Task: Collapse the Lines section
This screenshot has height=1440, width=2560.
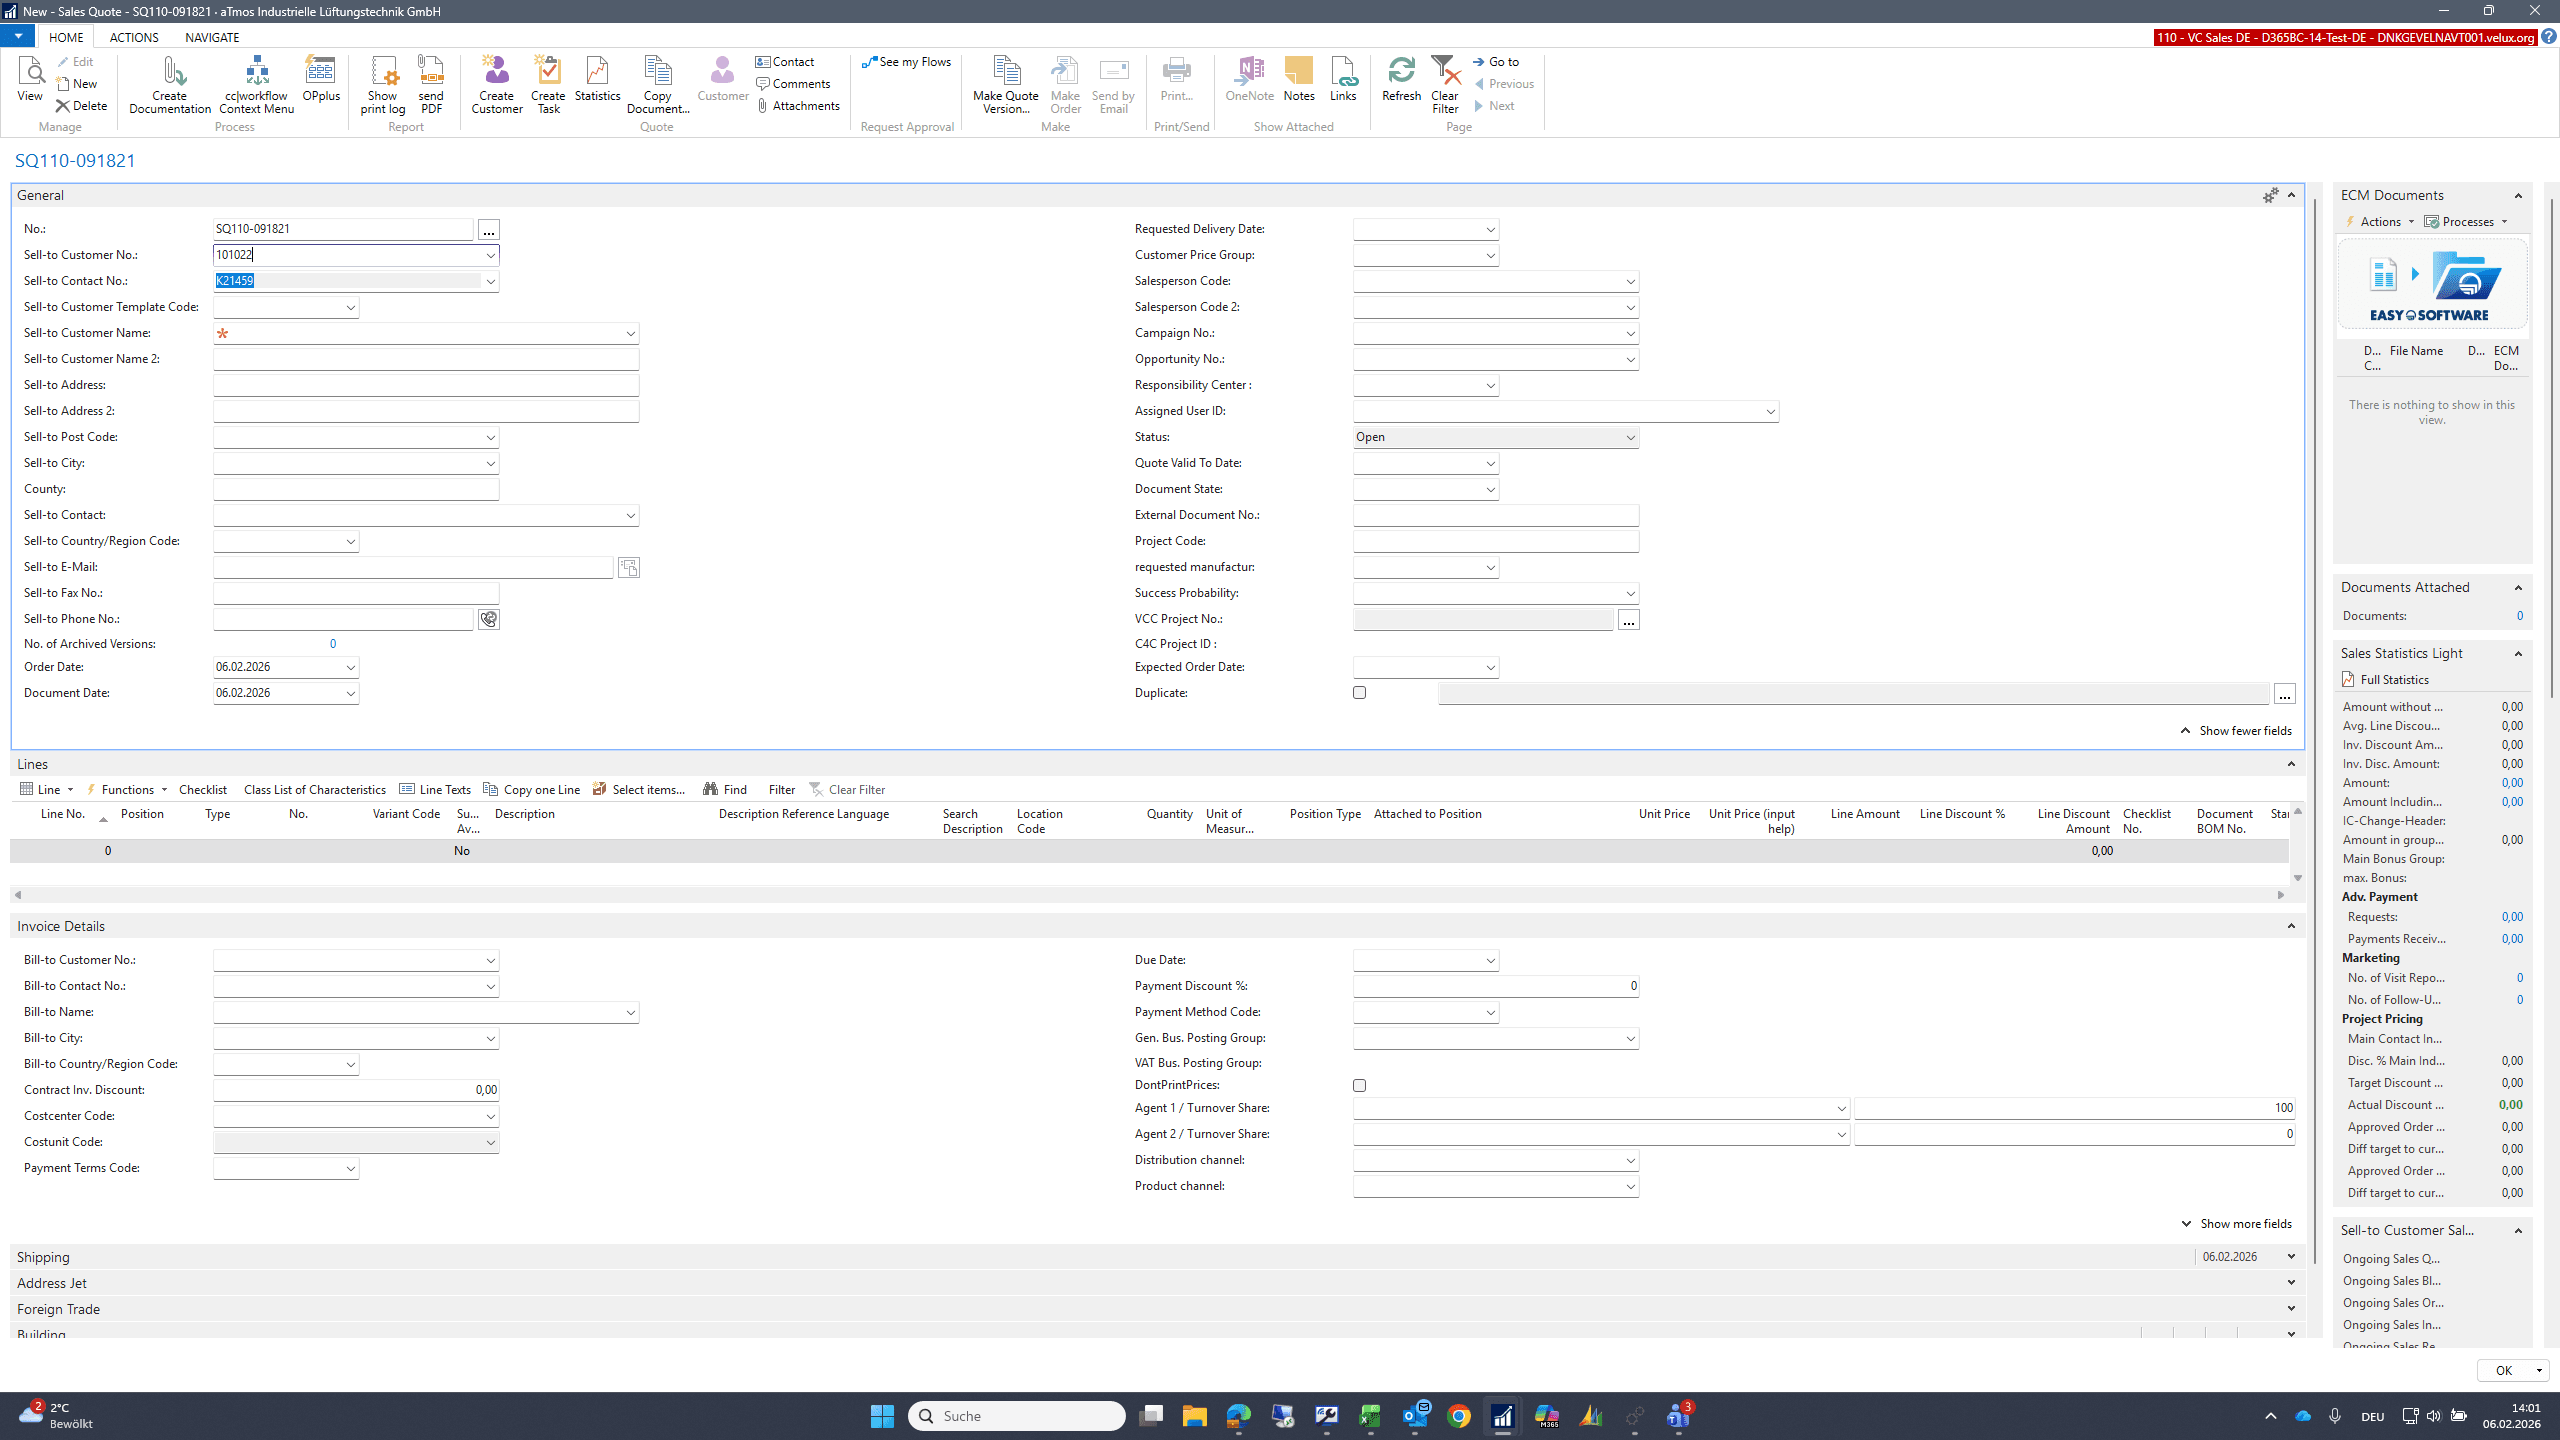Action: tap(2291, 765)
